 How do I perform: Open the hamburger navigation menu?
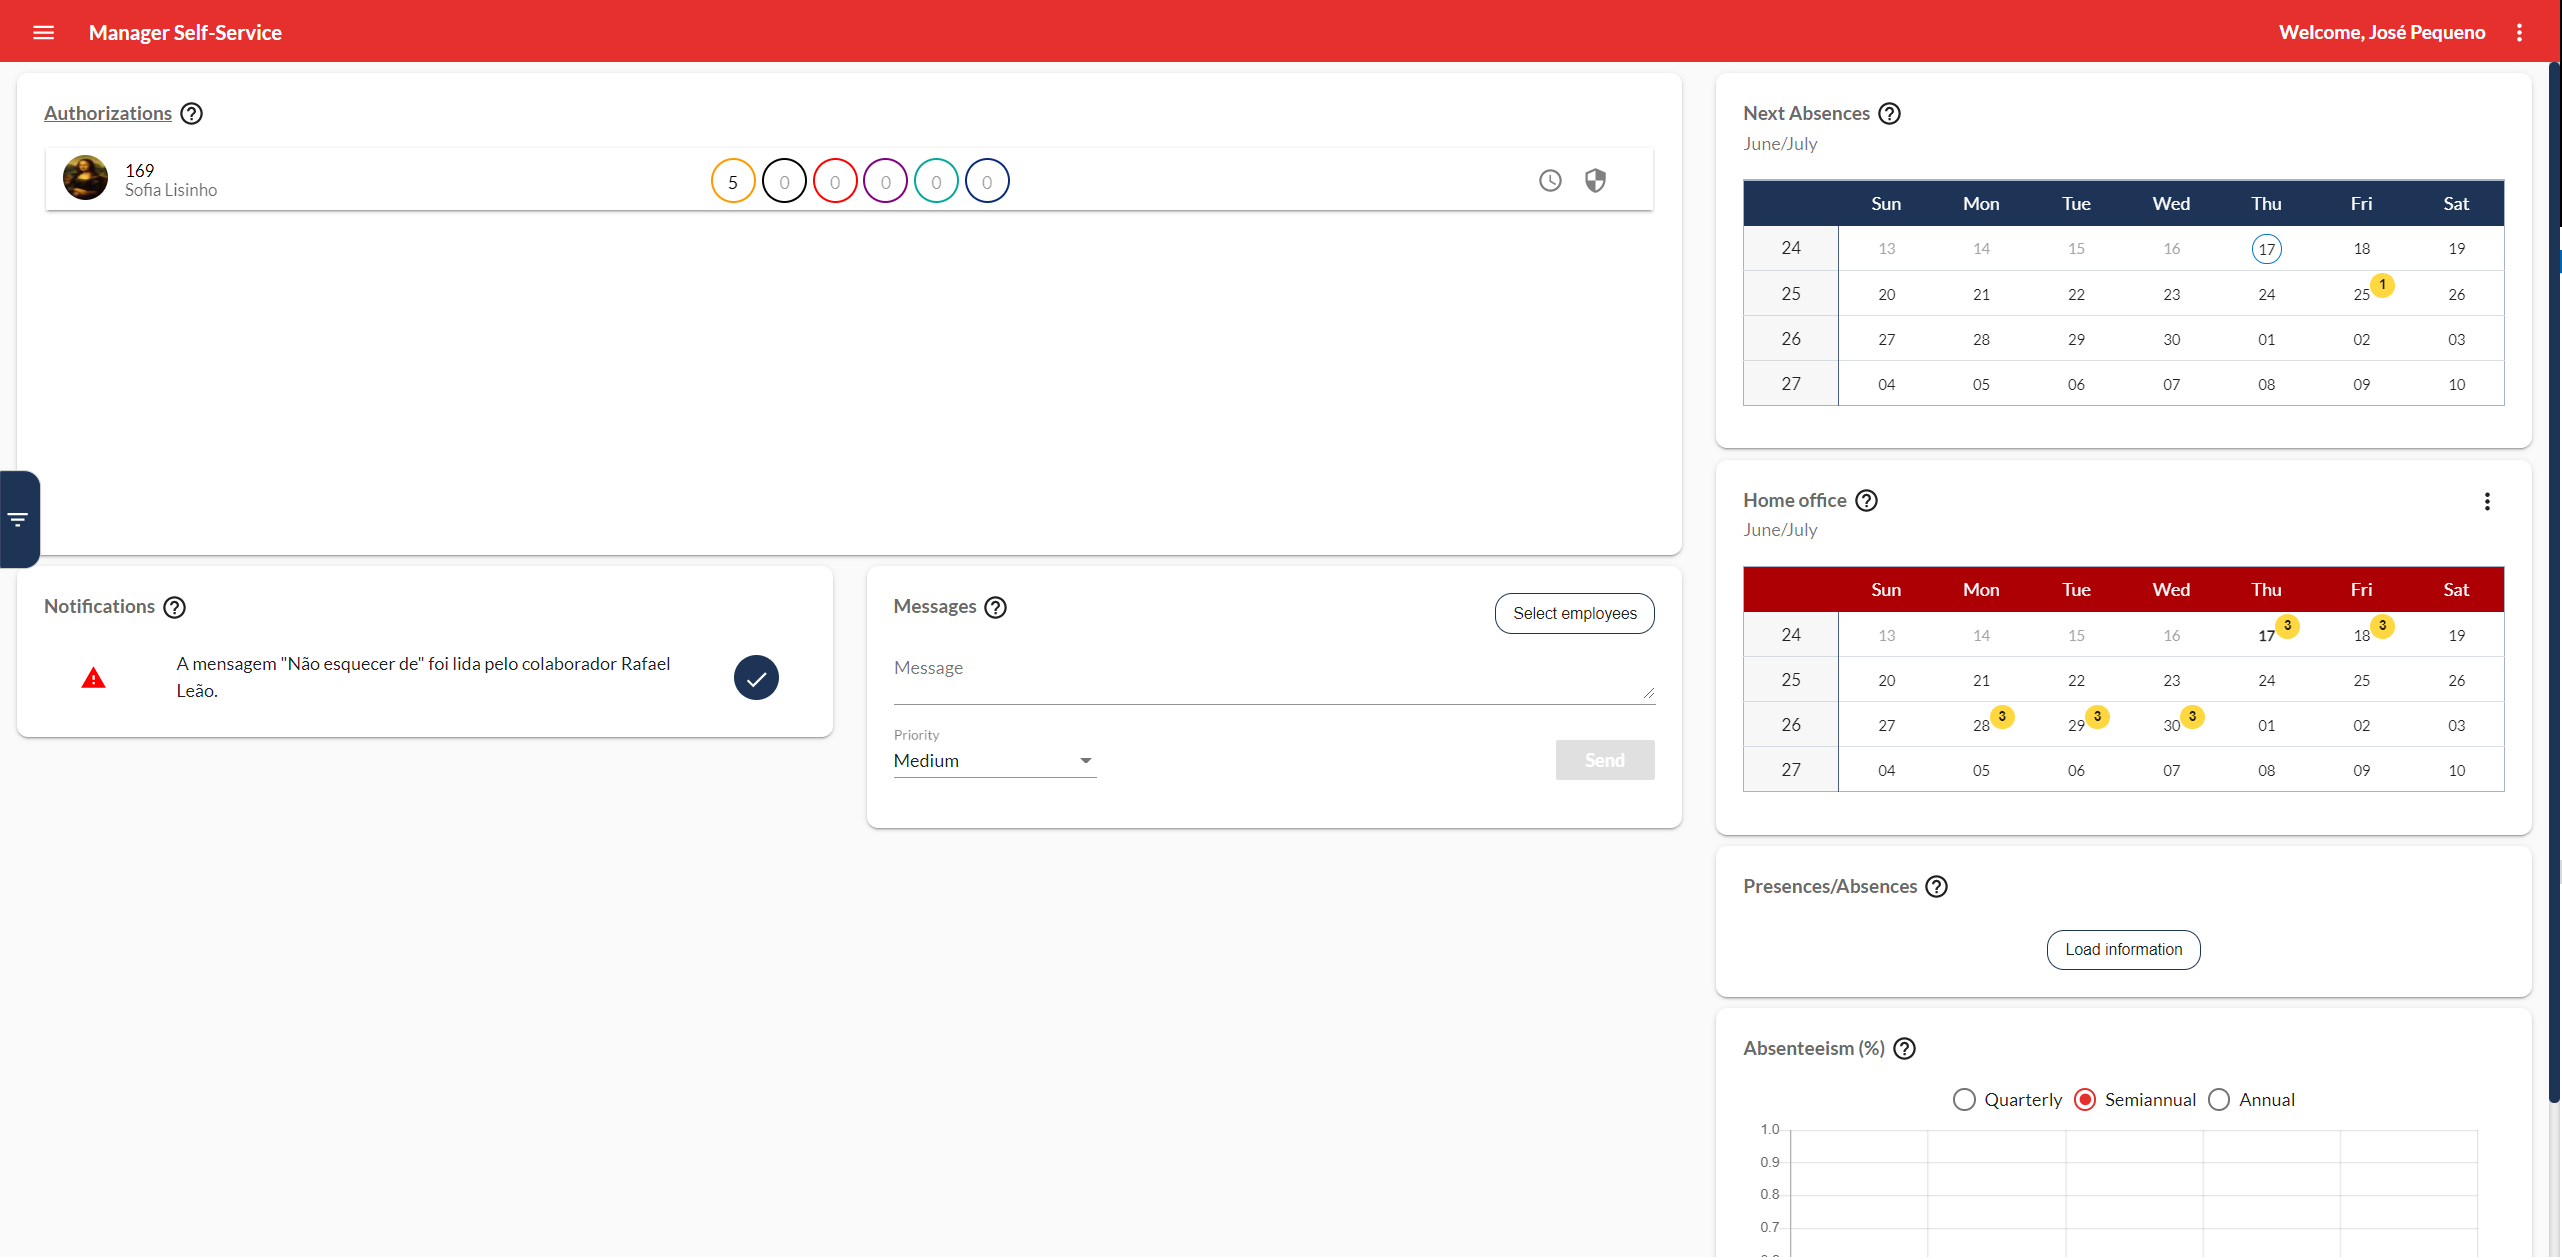tap(44, 31)
